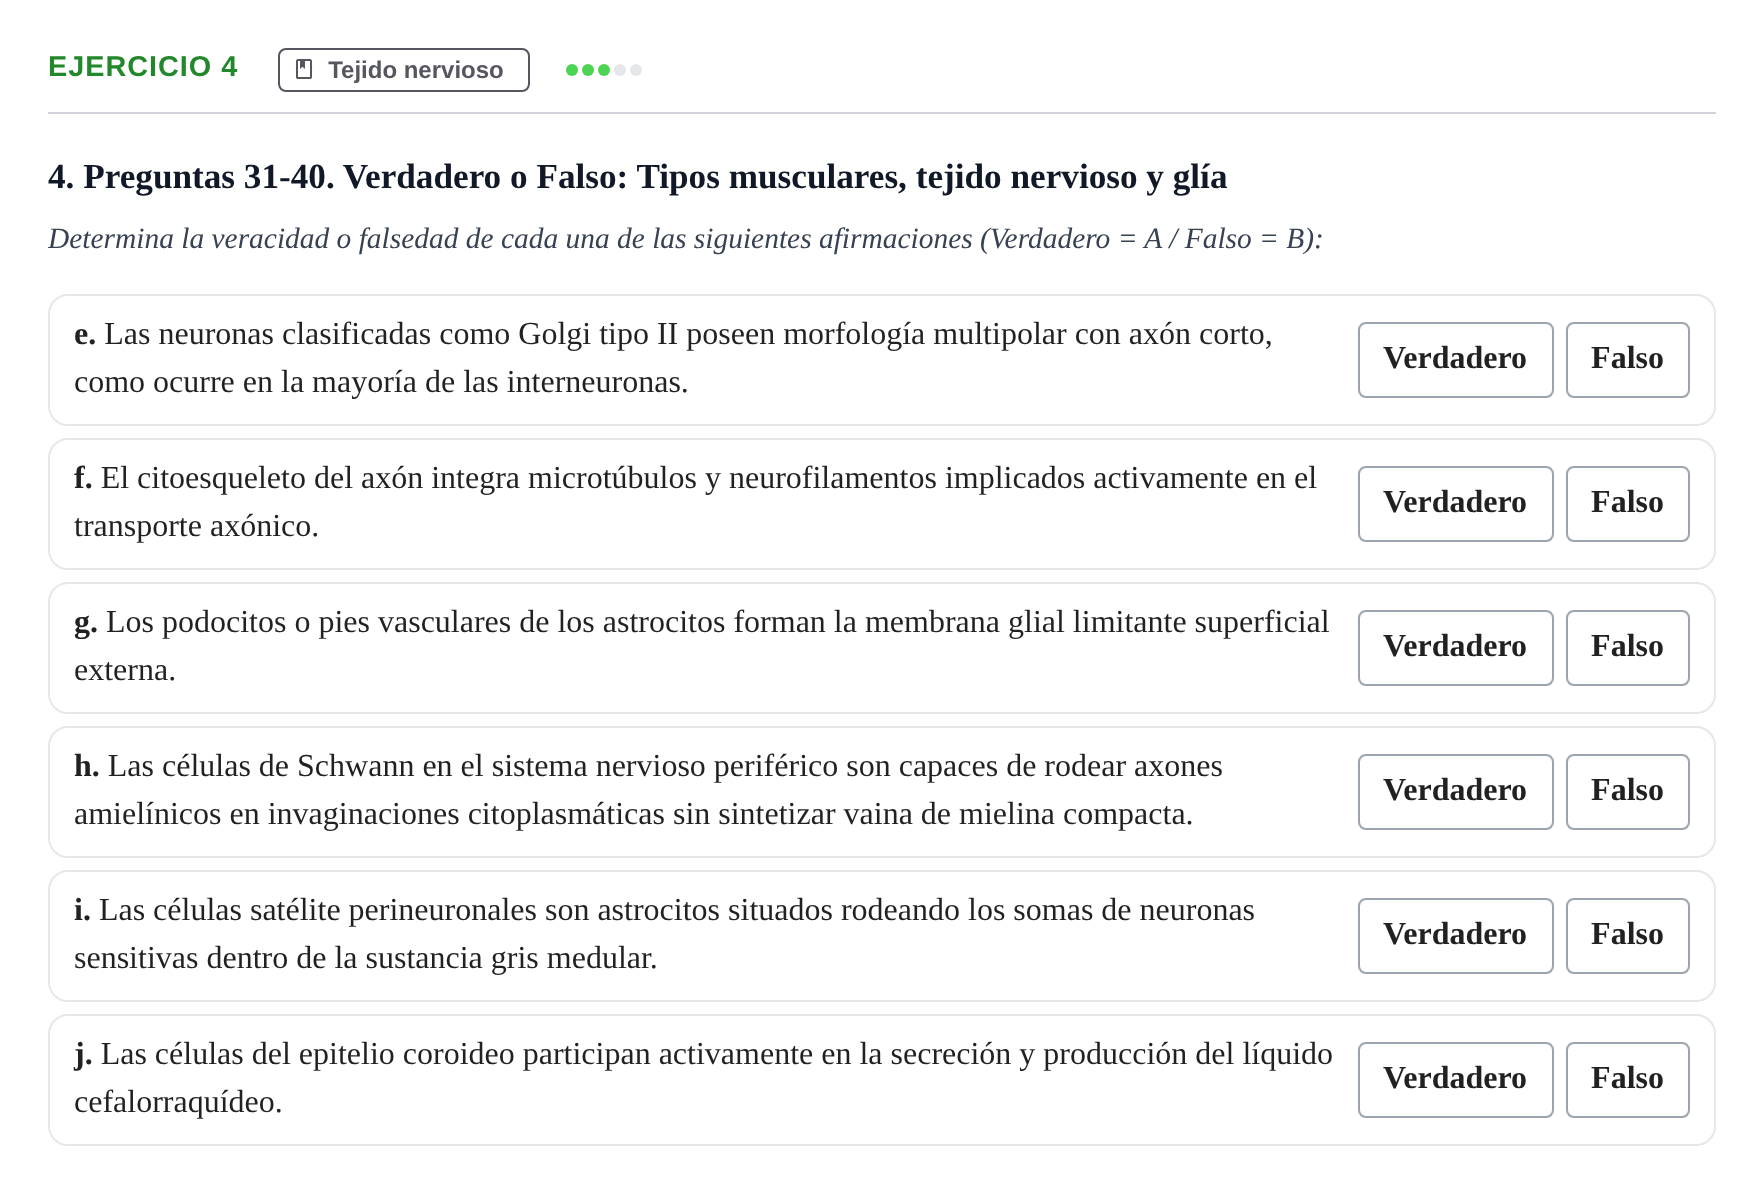Image resolution: width=1764 pixels, height=1196 pixels.
Task: Select Falso for statement g on podocitos
Action: (1627, 648)
